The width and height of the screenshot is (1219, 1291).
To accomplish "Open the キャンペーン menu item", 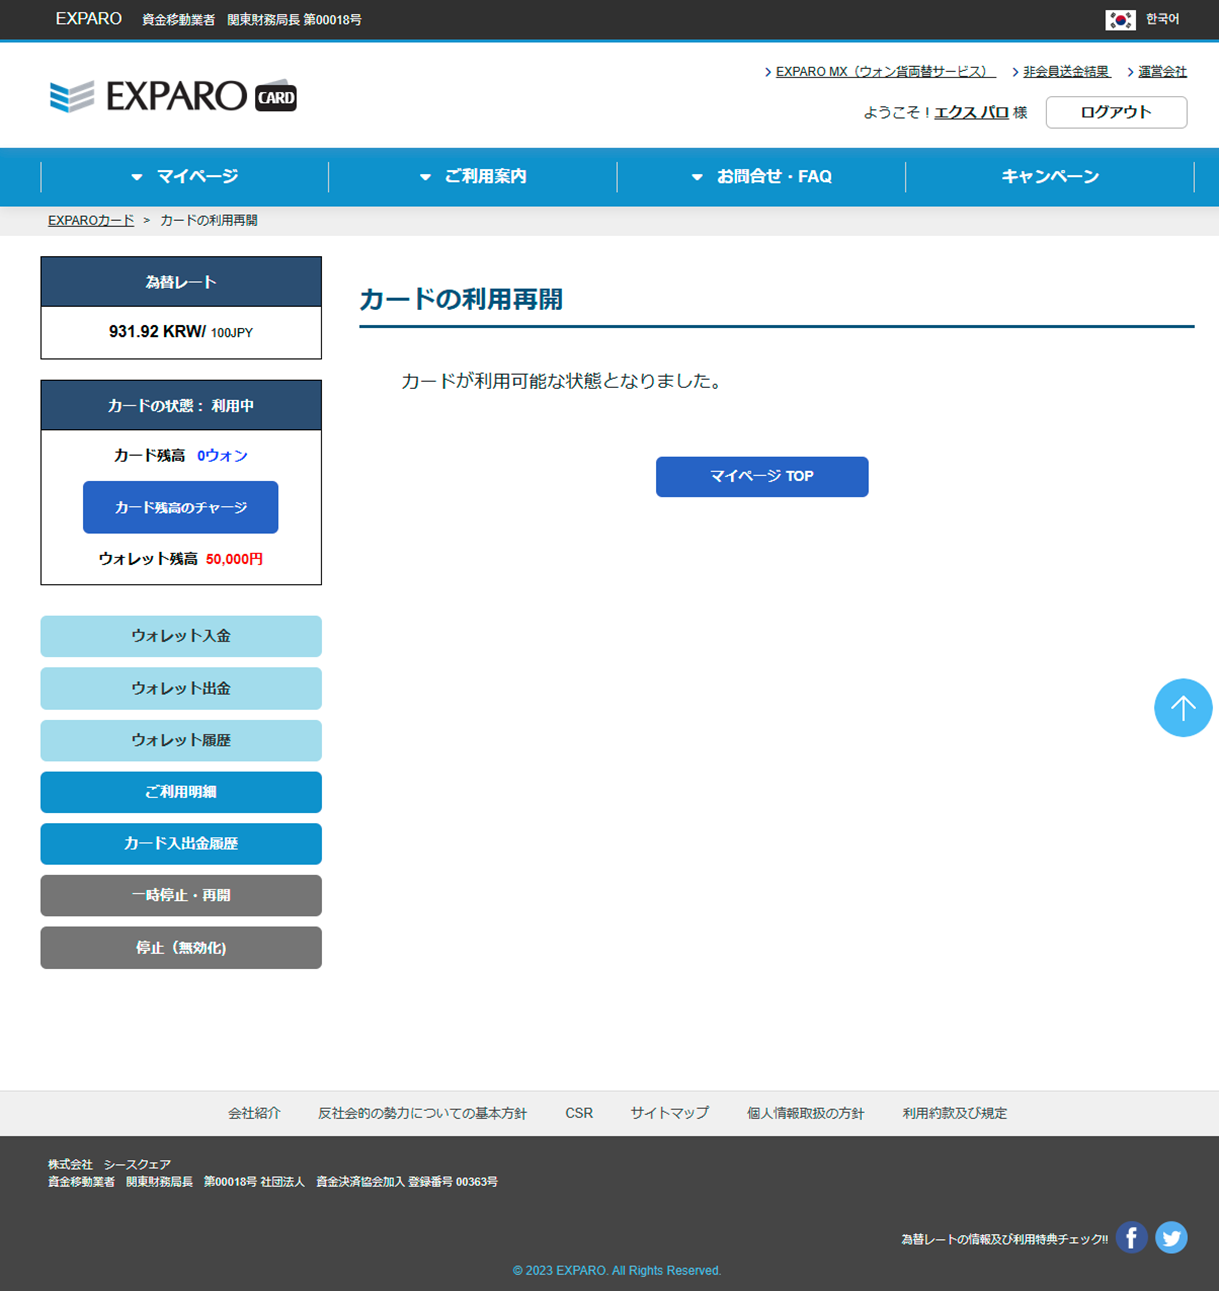I will coord(1050,177).
